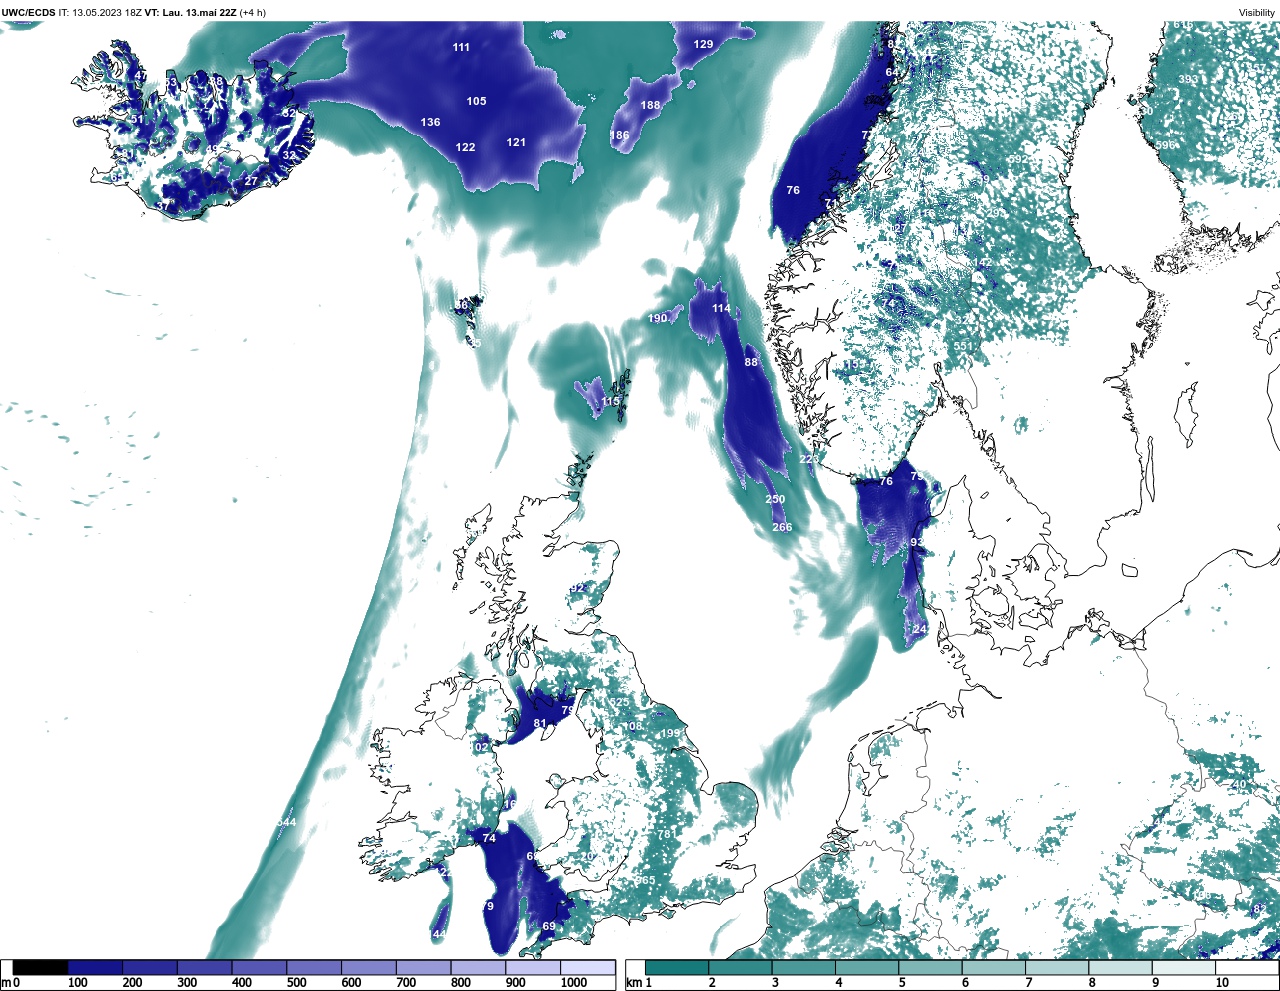Click the 7–8 km legend segment
Image resolution: width=1280 pixels, height=991 pixels.
tap(1058, 968)
